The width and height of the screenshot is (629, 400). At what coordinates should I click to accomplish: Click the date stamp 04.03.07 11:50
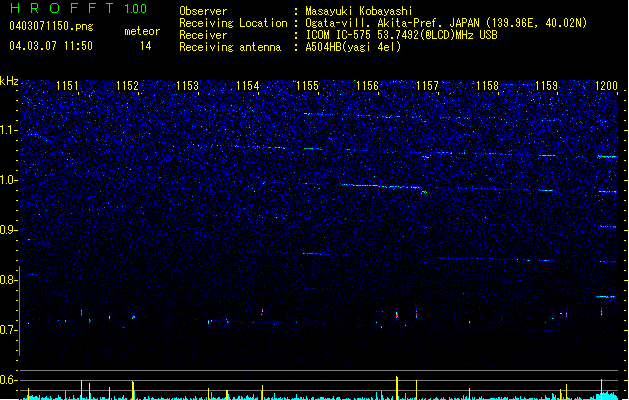pos(51,46)
